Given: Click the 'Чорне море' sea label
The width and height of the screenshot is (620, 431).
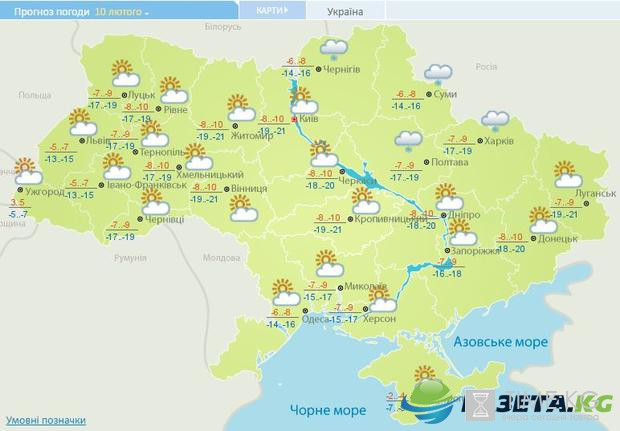Looking at the screenshot, I should tap(328, 410).
